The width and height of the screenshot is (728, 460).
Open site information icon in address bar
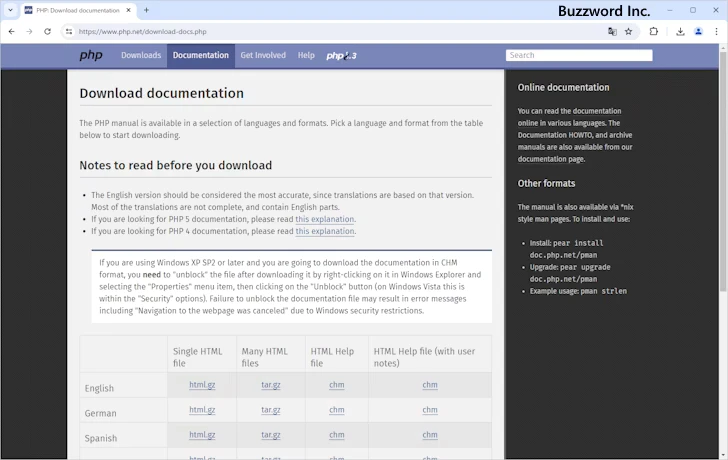pyautogui.click(x=69, y=32)
